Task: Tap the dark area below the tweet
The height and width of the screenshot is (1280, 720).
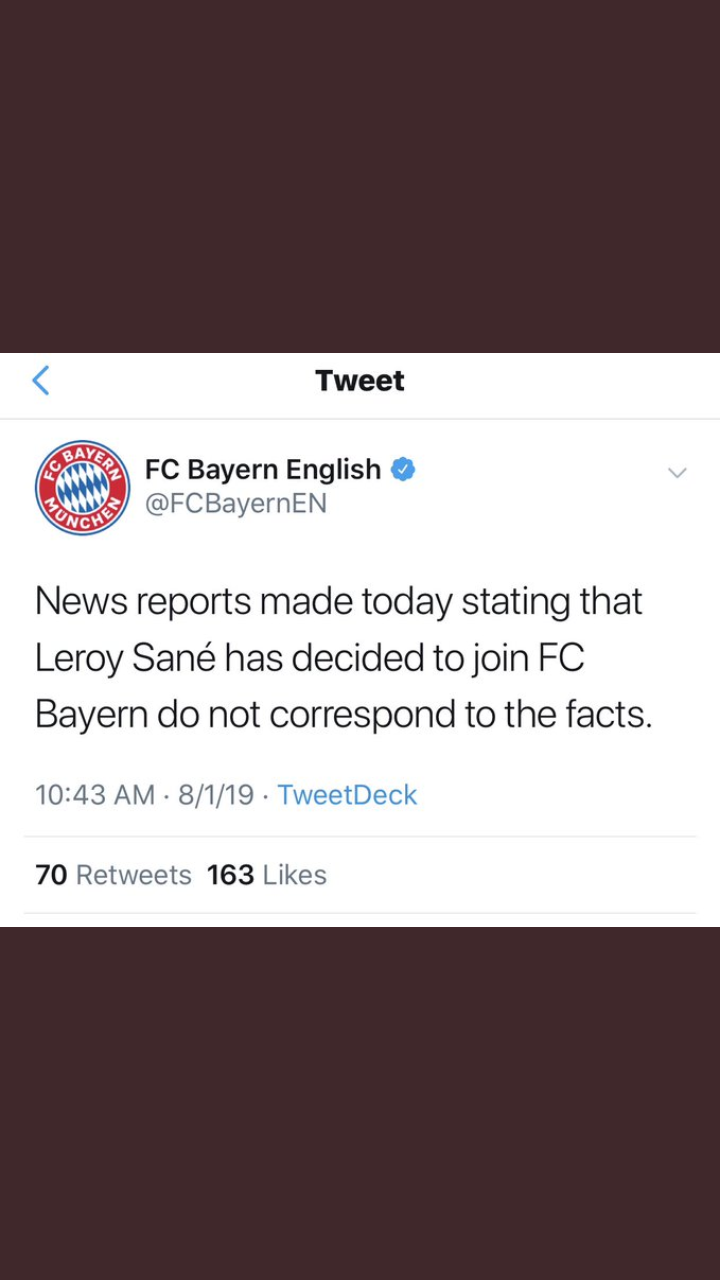Action: coord(360,1100)
